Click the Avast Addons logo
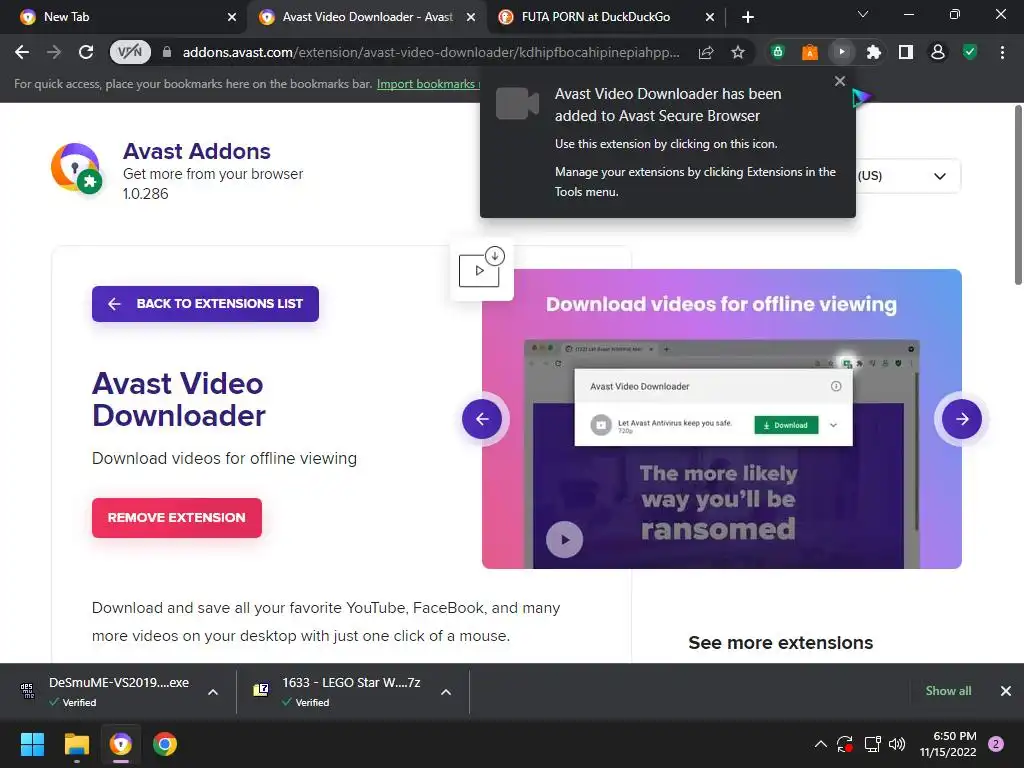The image size is (1024, 768). click(76, 168)
